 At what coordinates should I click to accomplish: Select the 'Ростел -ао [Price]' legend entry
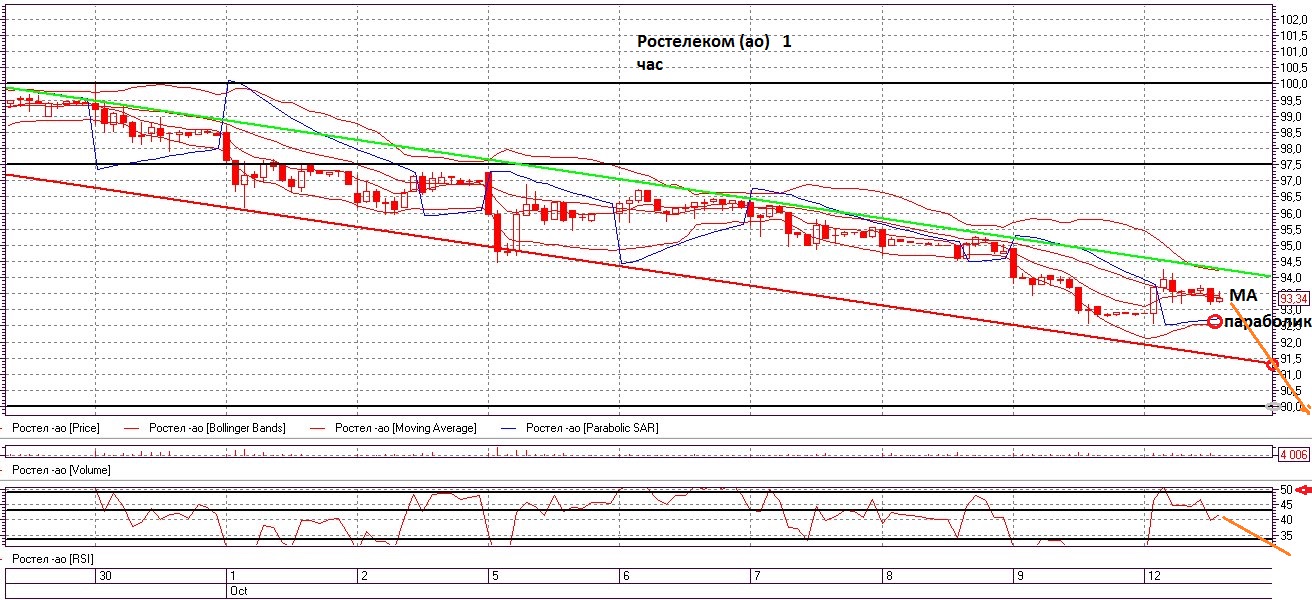pos(55,428)
